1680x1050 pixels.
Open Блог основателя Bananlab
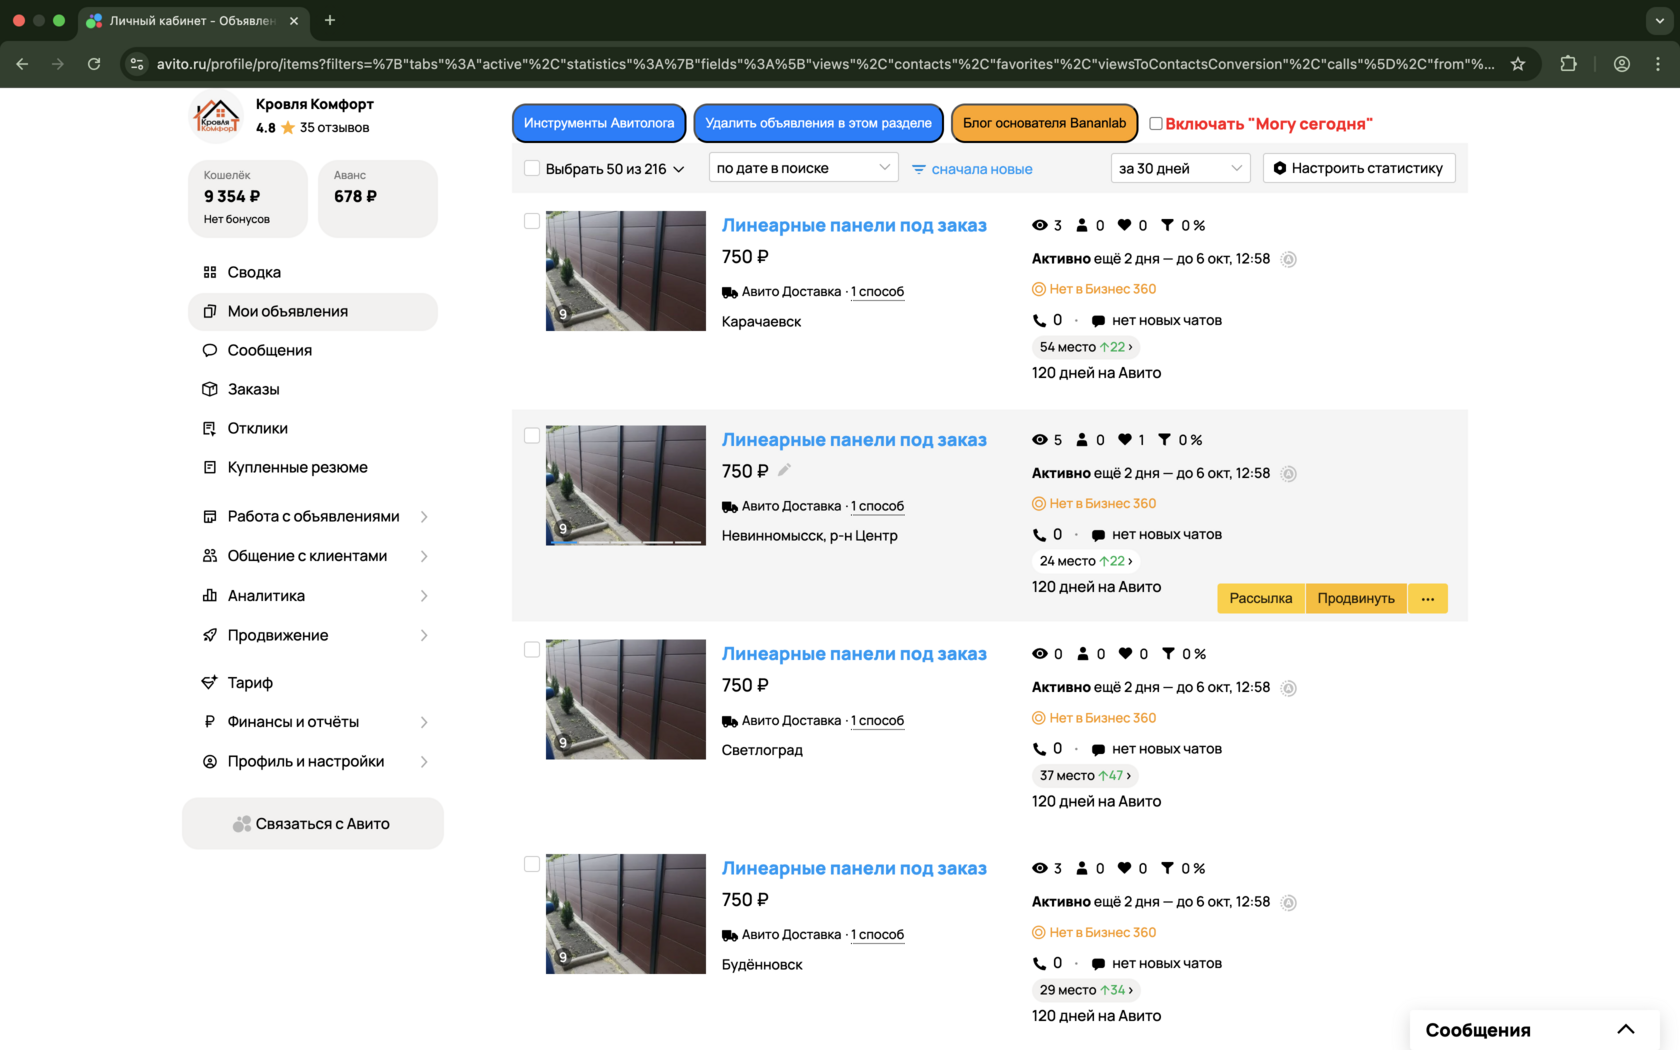(1044, 123)
